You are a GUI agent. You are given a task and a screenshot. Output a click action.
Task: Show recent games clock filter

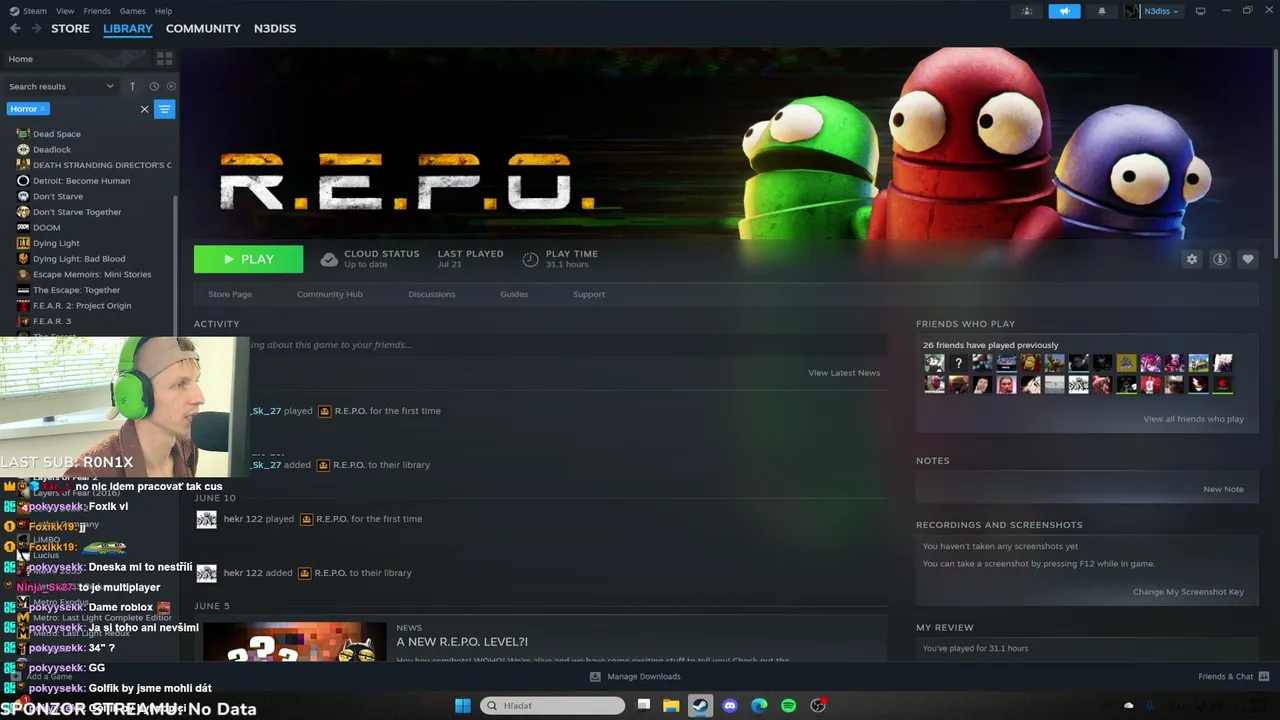[x=154, y=86]
